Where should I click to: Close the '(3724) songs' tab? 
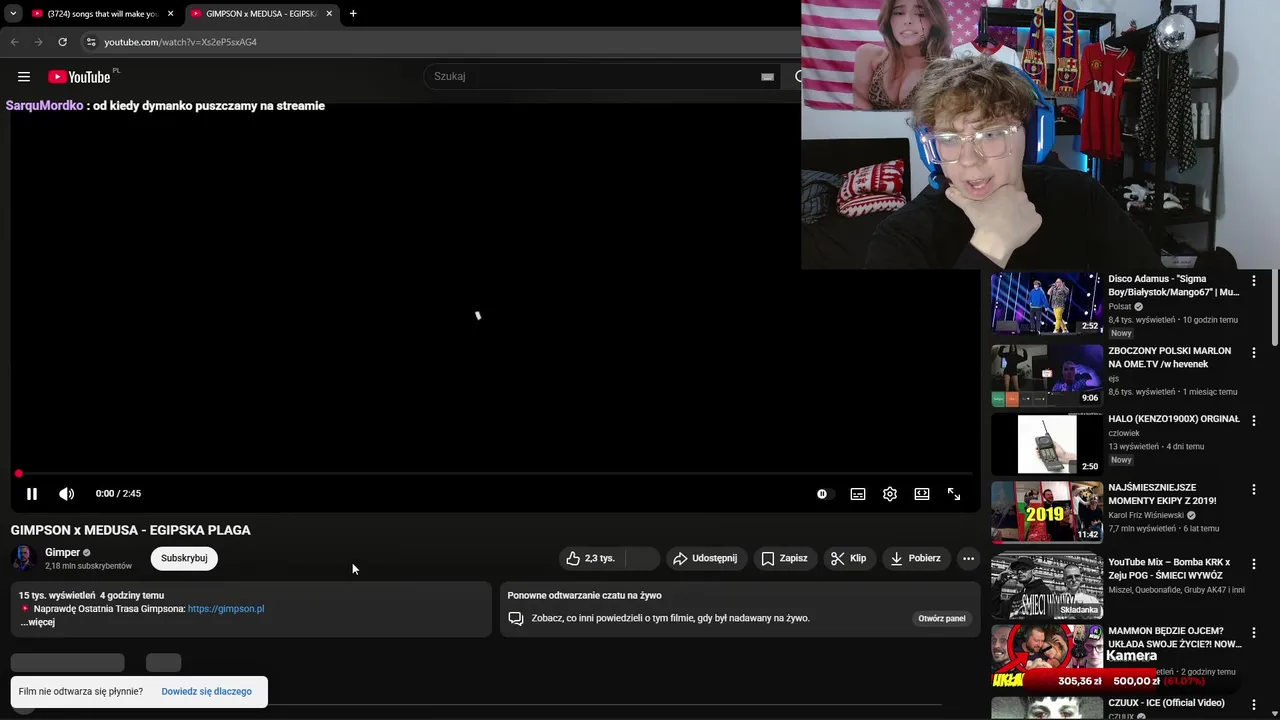170,14
